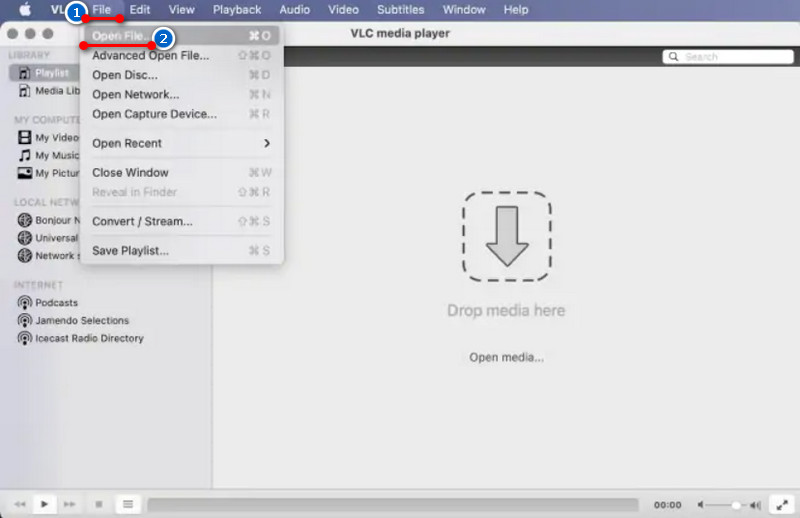Open Icecast Radio Directory
The height and width of the screenshot is (518, 800).
pyautogui.click(x=81, y=338)
